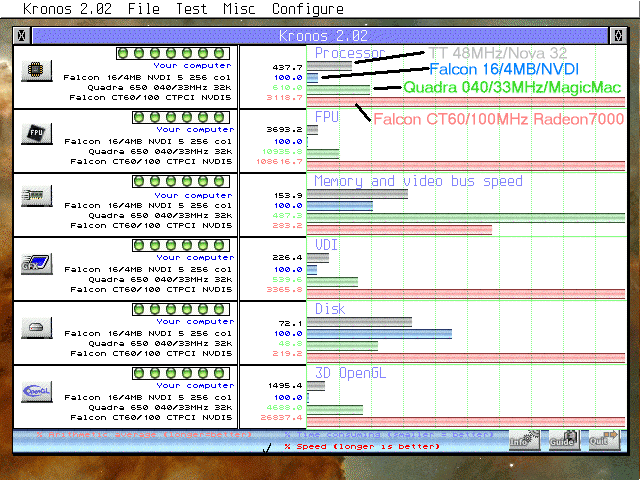Screen dimensions: 640x480
Task: Click the Kronos window closer box
Action: (22, 36)
